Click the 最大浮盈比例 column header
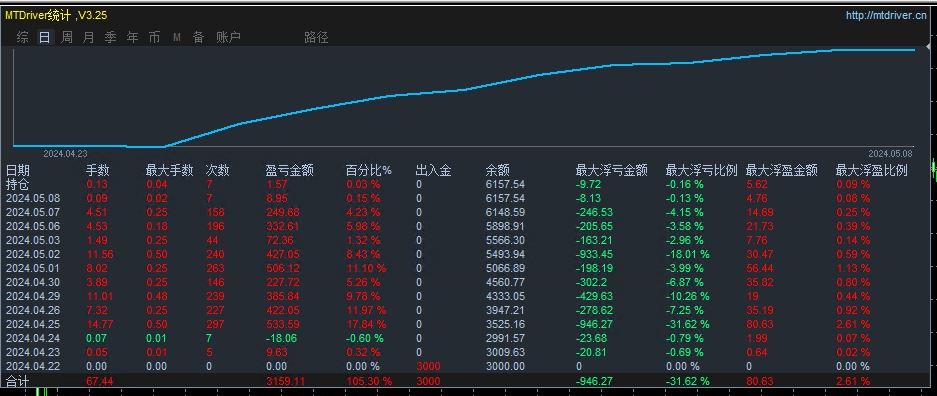This screenshot has height=396, width=937. (x=871, y=171)
